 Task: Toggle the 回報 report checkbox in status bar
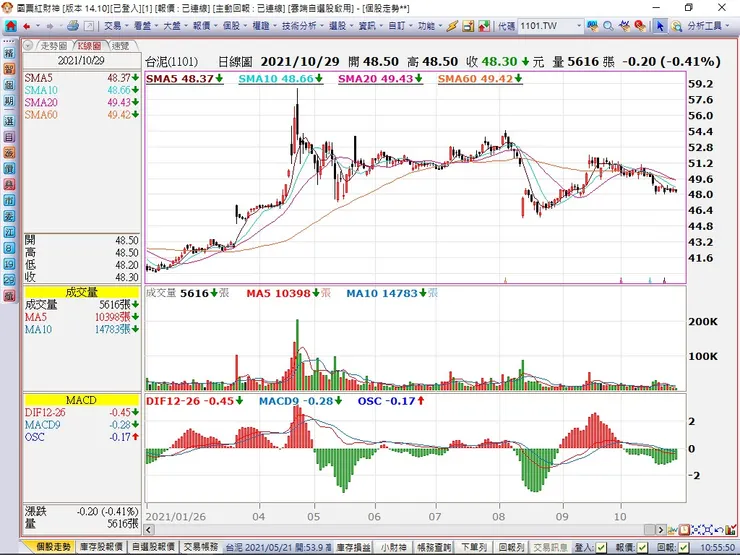(683, 547)
